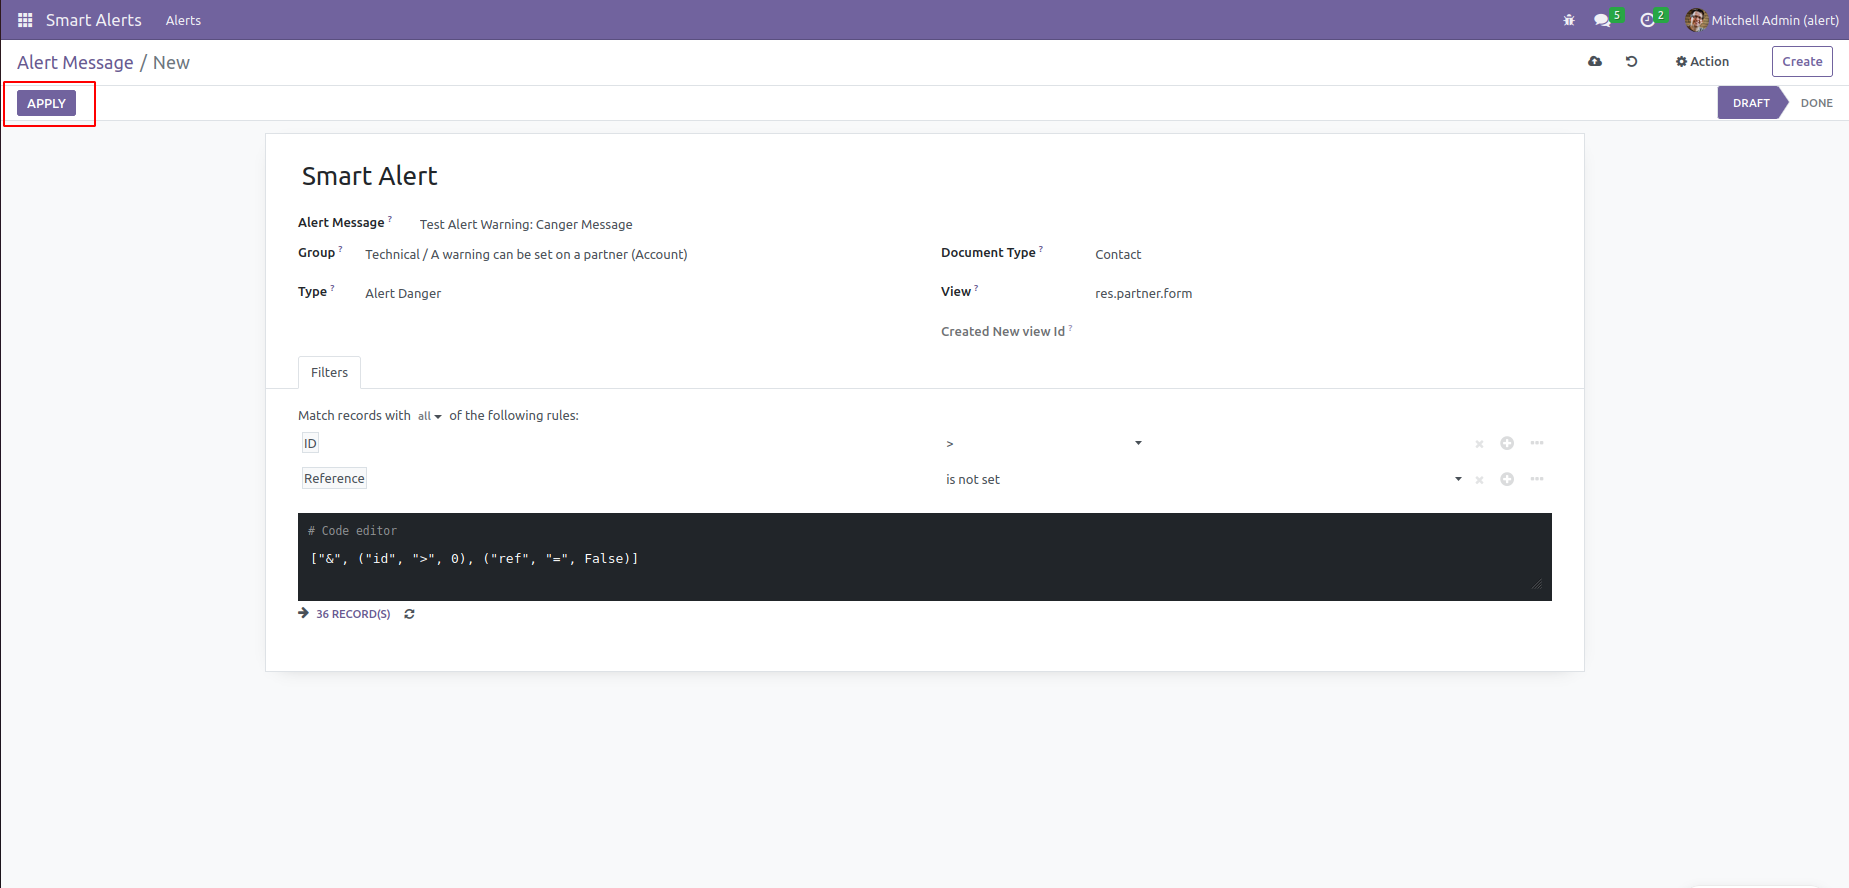Add a rule after the Reference row
Screen dimensions: 1849x888
1507,479
